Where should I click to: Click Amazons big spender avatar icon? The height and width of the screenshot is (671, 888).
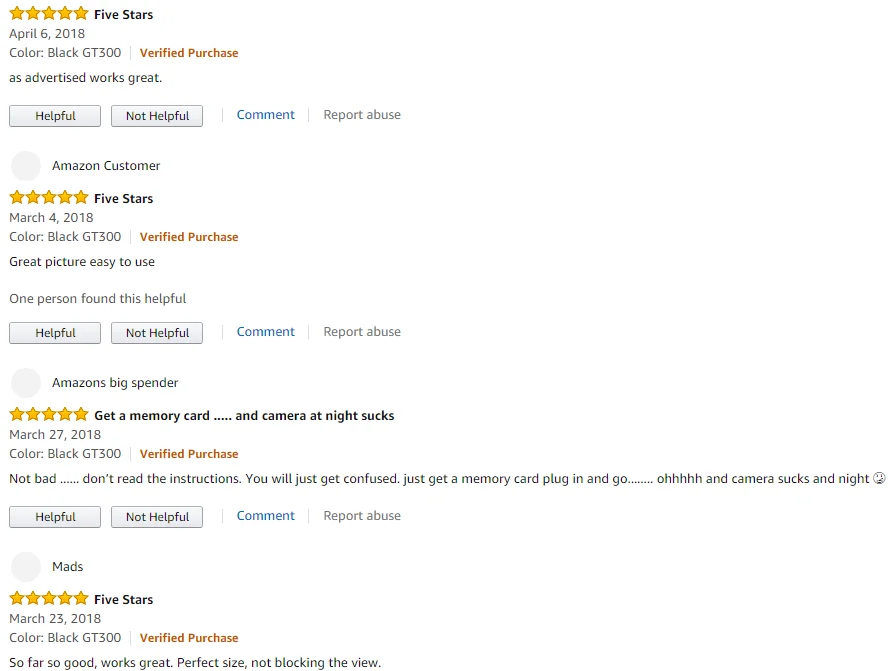26,383
